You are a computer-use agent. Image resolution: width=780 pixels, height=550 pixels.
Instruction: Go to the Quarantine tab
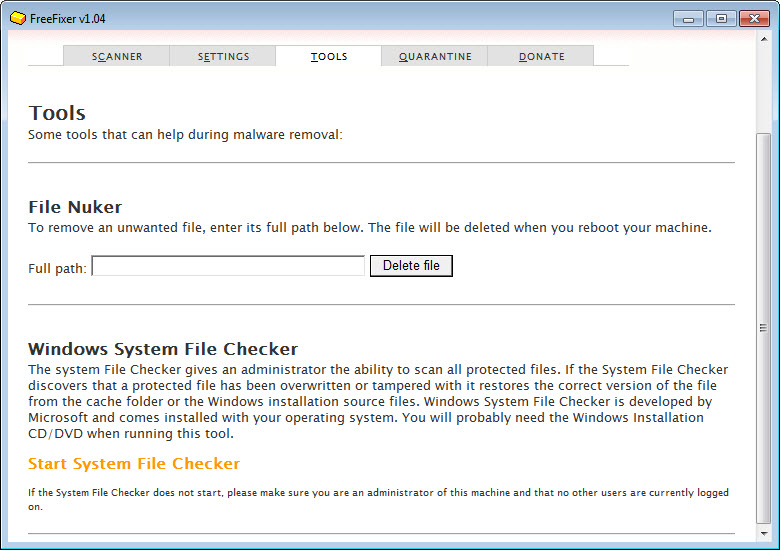(435, 56)
